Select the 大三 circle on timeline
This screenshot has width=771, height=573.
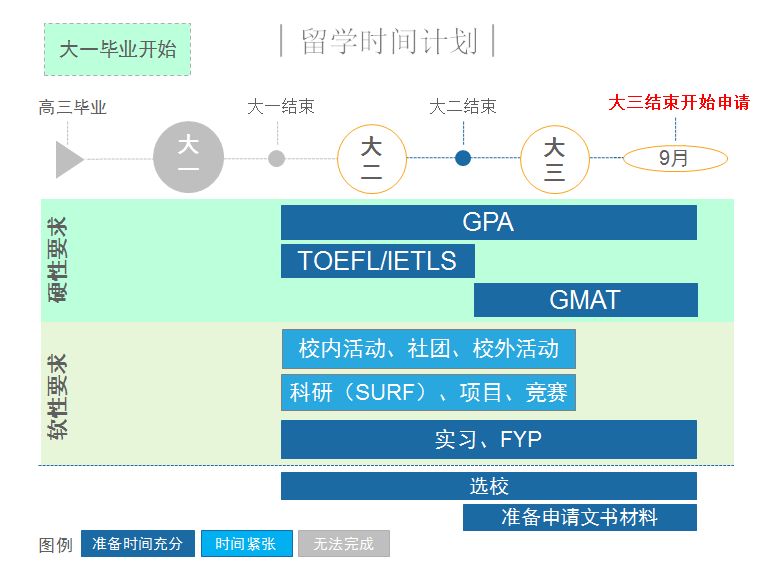point(555,158)
